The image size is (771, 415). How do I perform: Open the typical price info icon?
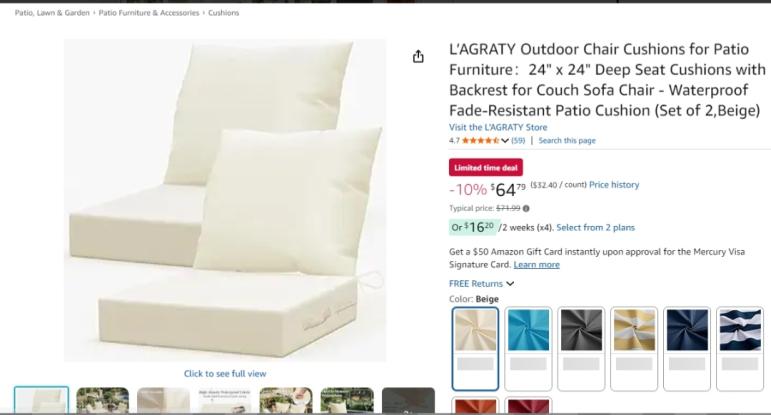click(526, 208)
